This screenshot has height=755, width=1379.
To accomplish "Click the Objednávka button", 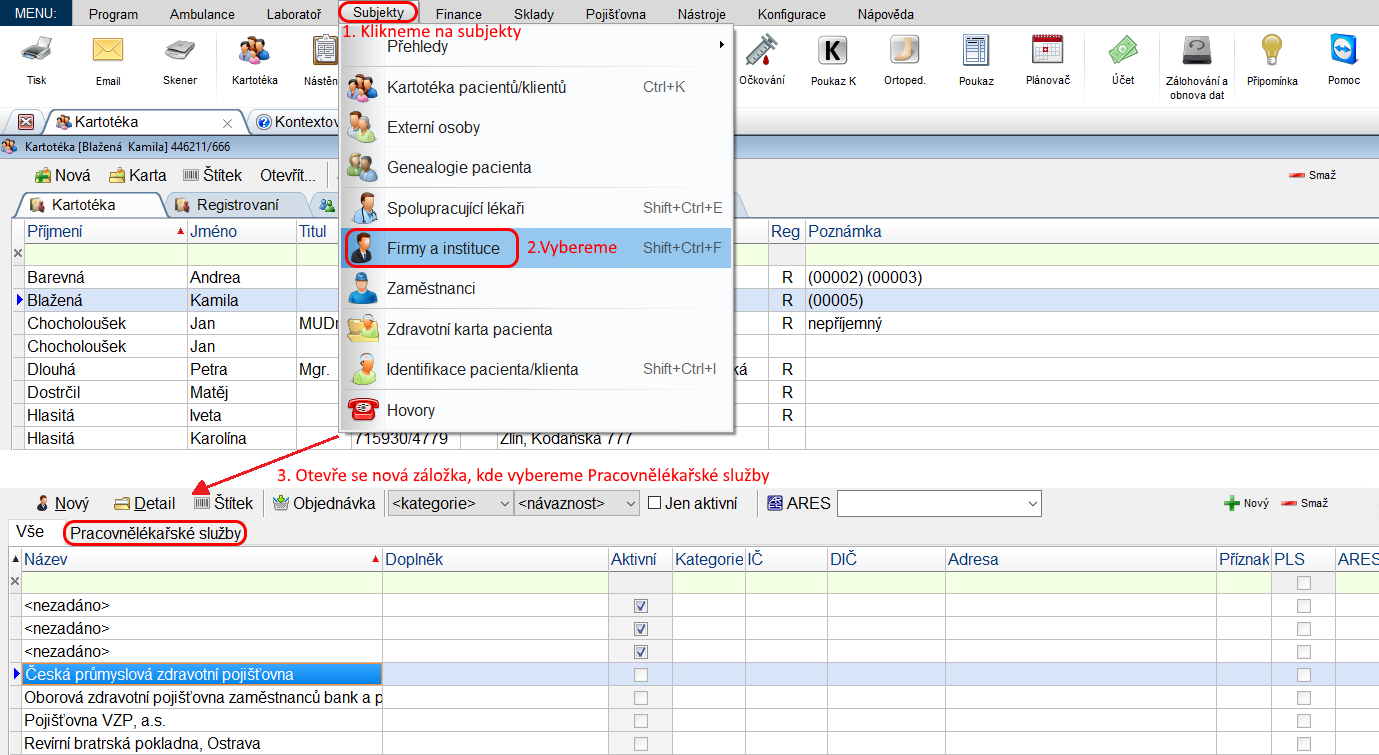I will (323, 503).
